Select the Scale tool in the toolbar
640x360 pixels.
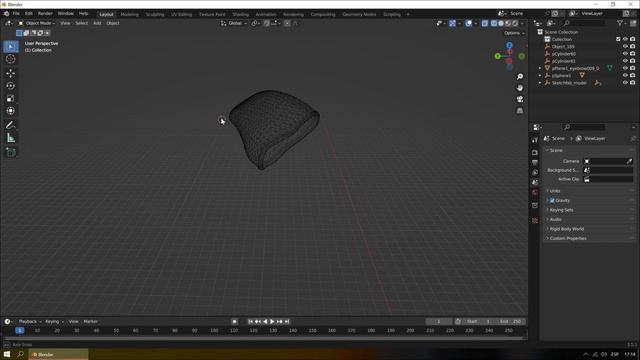point(11,98)
